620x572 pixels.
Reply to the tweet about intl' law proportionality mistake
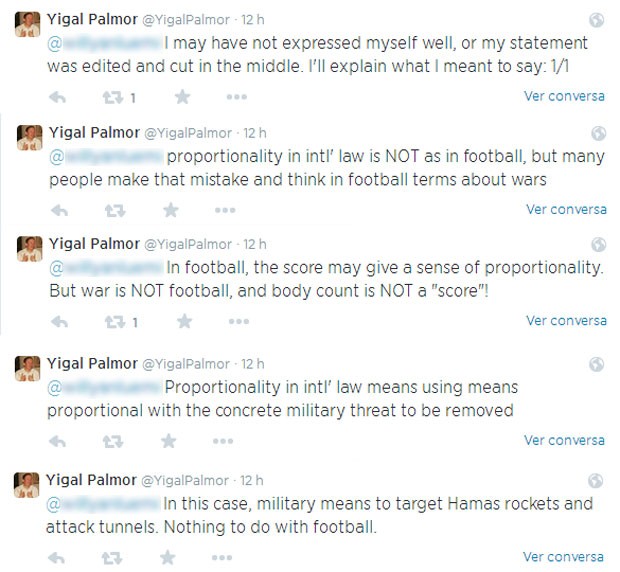58,210
